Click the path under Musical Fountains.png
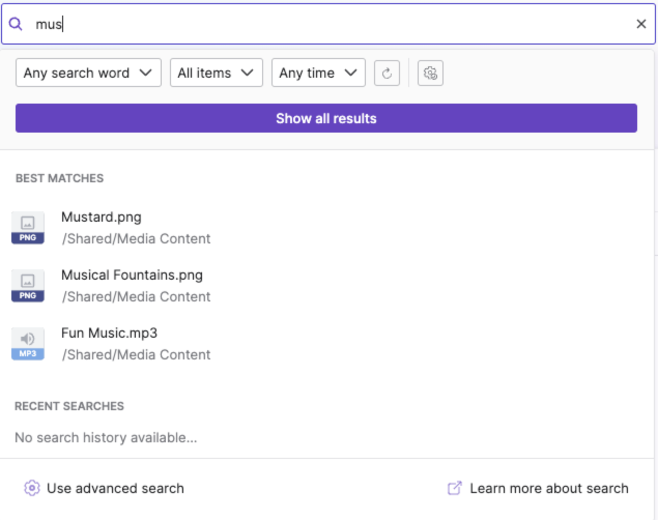The height and width of the screenshot is (520, 658). pos(136,296)
